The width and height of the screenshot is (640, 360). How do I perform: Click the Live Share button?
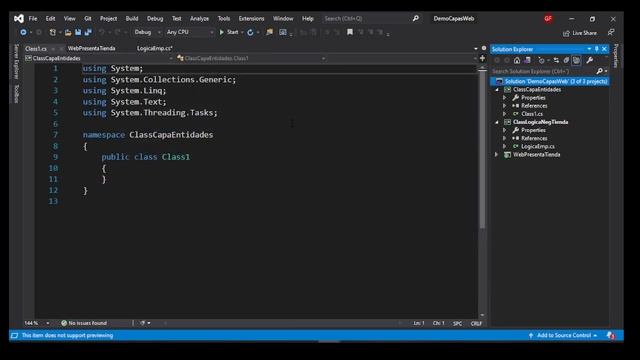(x=580, y=33)
